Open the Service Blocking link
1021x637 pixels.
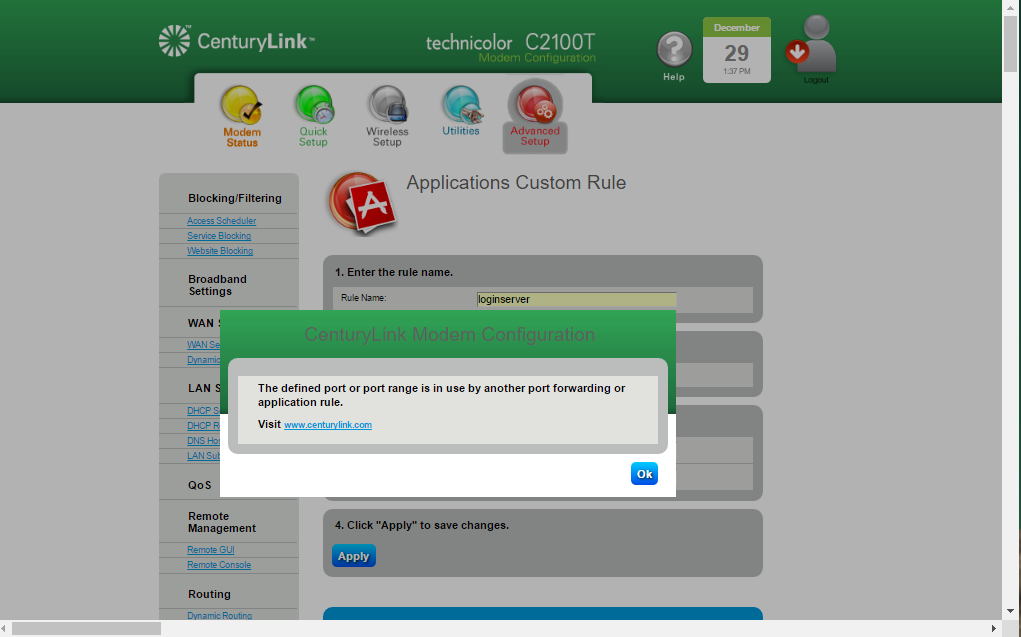pyautogui.click(x=219, y=236)
